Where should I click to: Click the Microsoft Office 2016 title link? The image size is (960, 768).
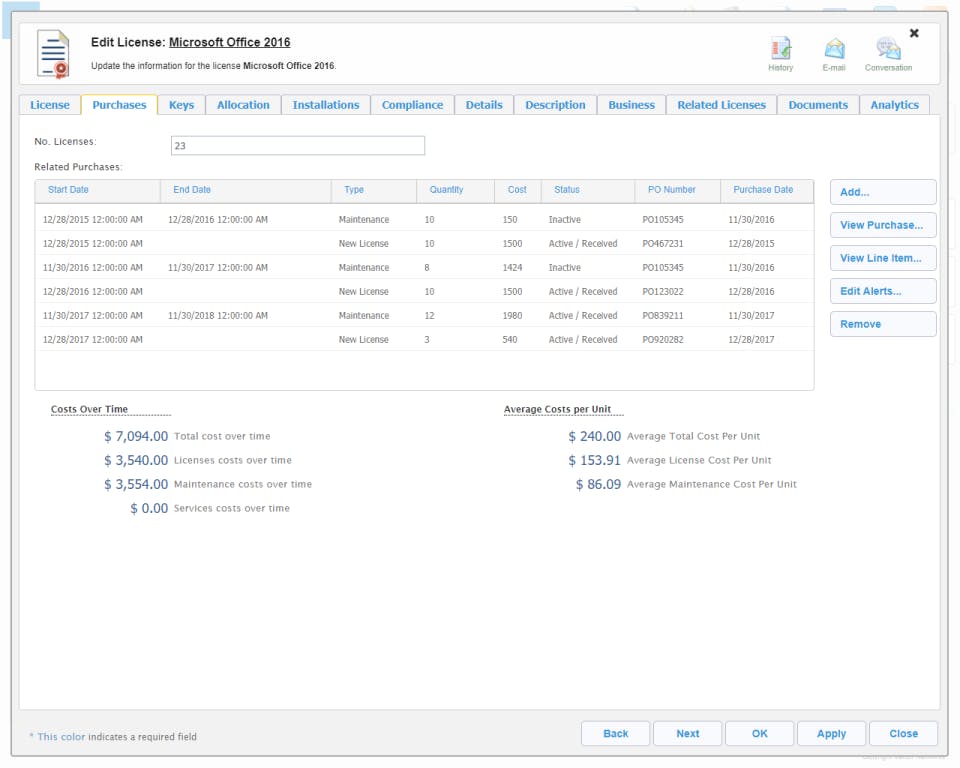tap(229, 43)
